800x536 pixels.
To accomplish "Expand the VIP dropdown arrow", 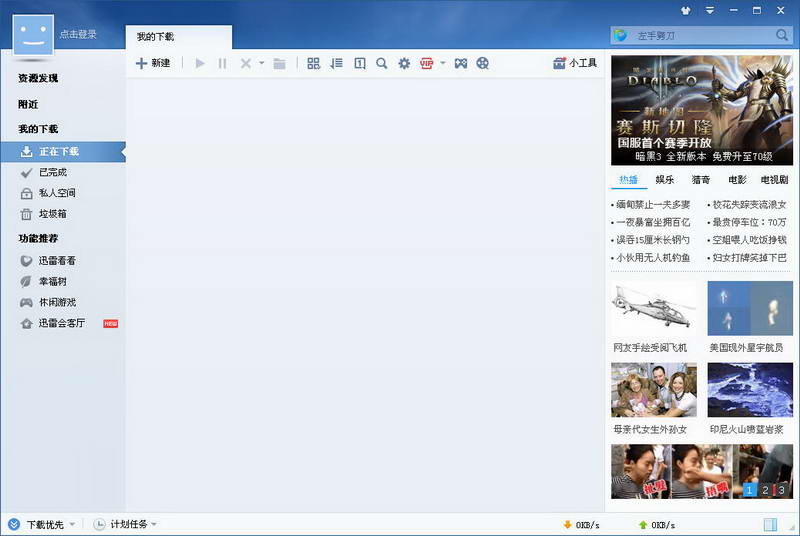I will coord(443,63).
